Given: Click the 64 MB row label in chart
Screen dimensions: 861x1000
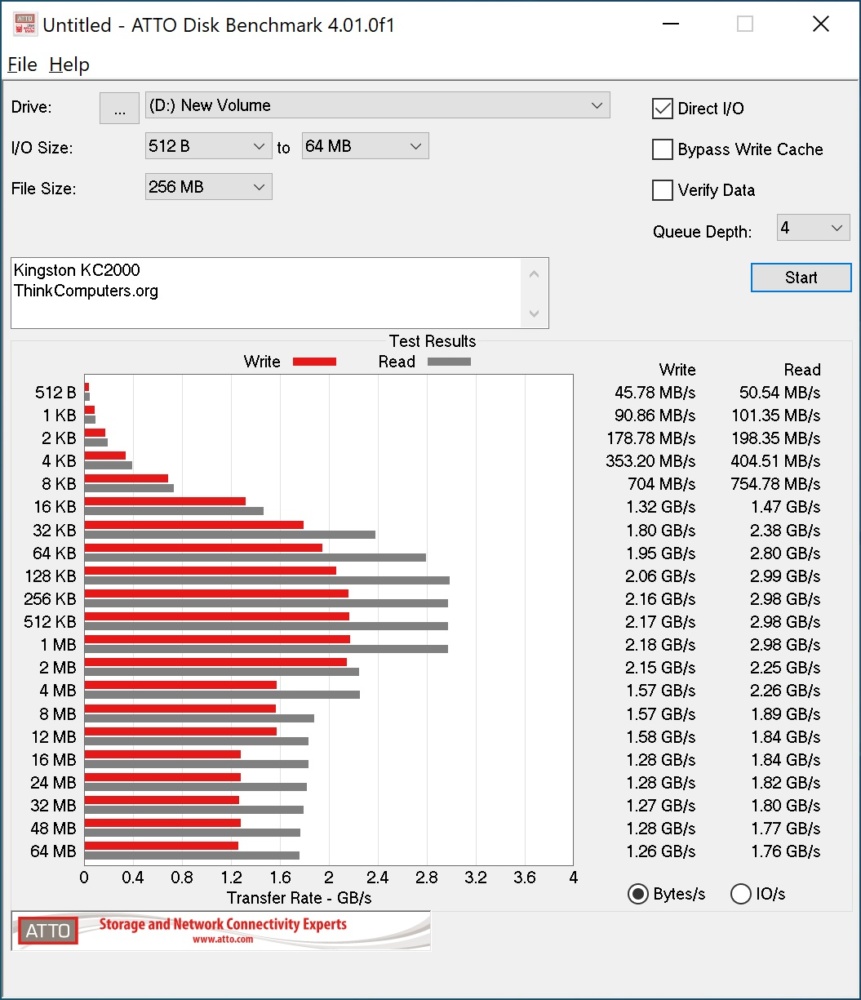Looking at the screenshot, I should click(x=53, y=851).
